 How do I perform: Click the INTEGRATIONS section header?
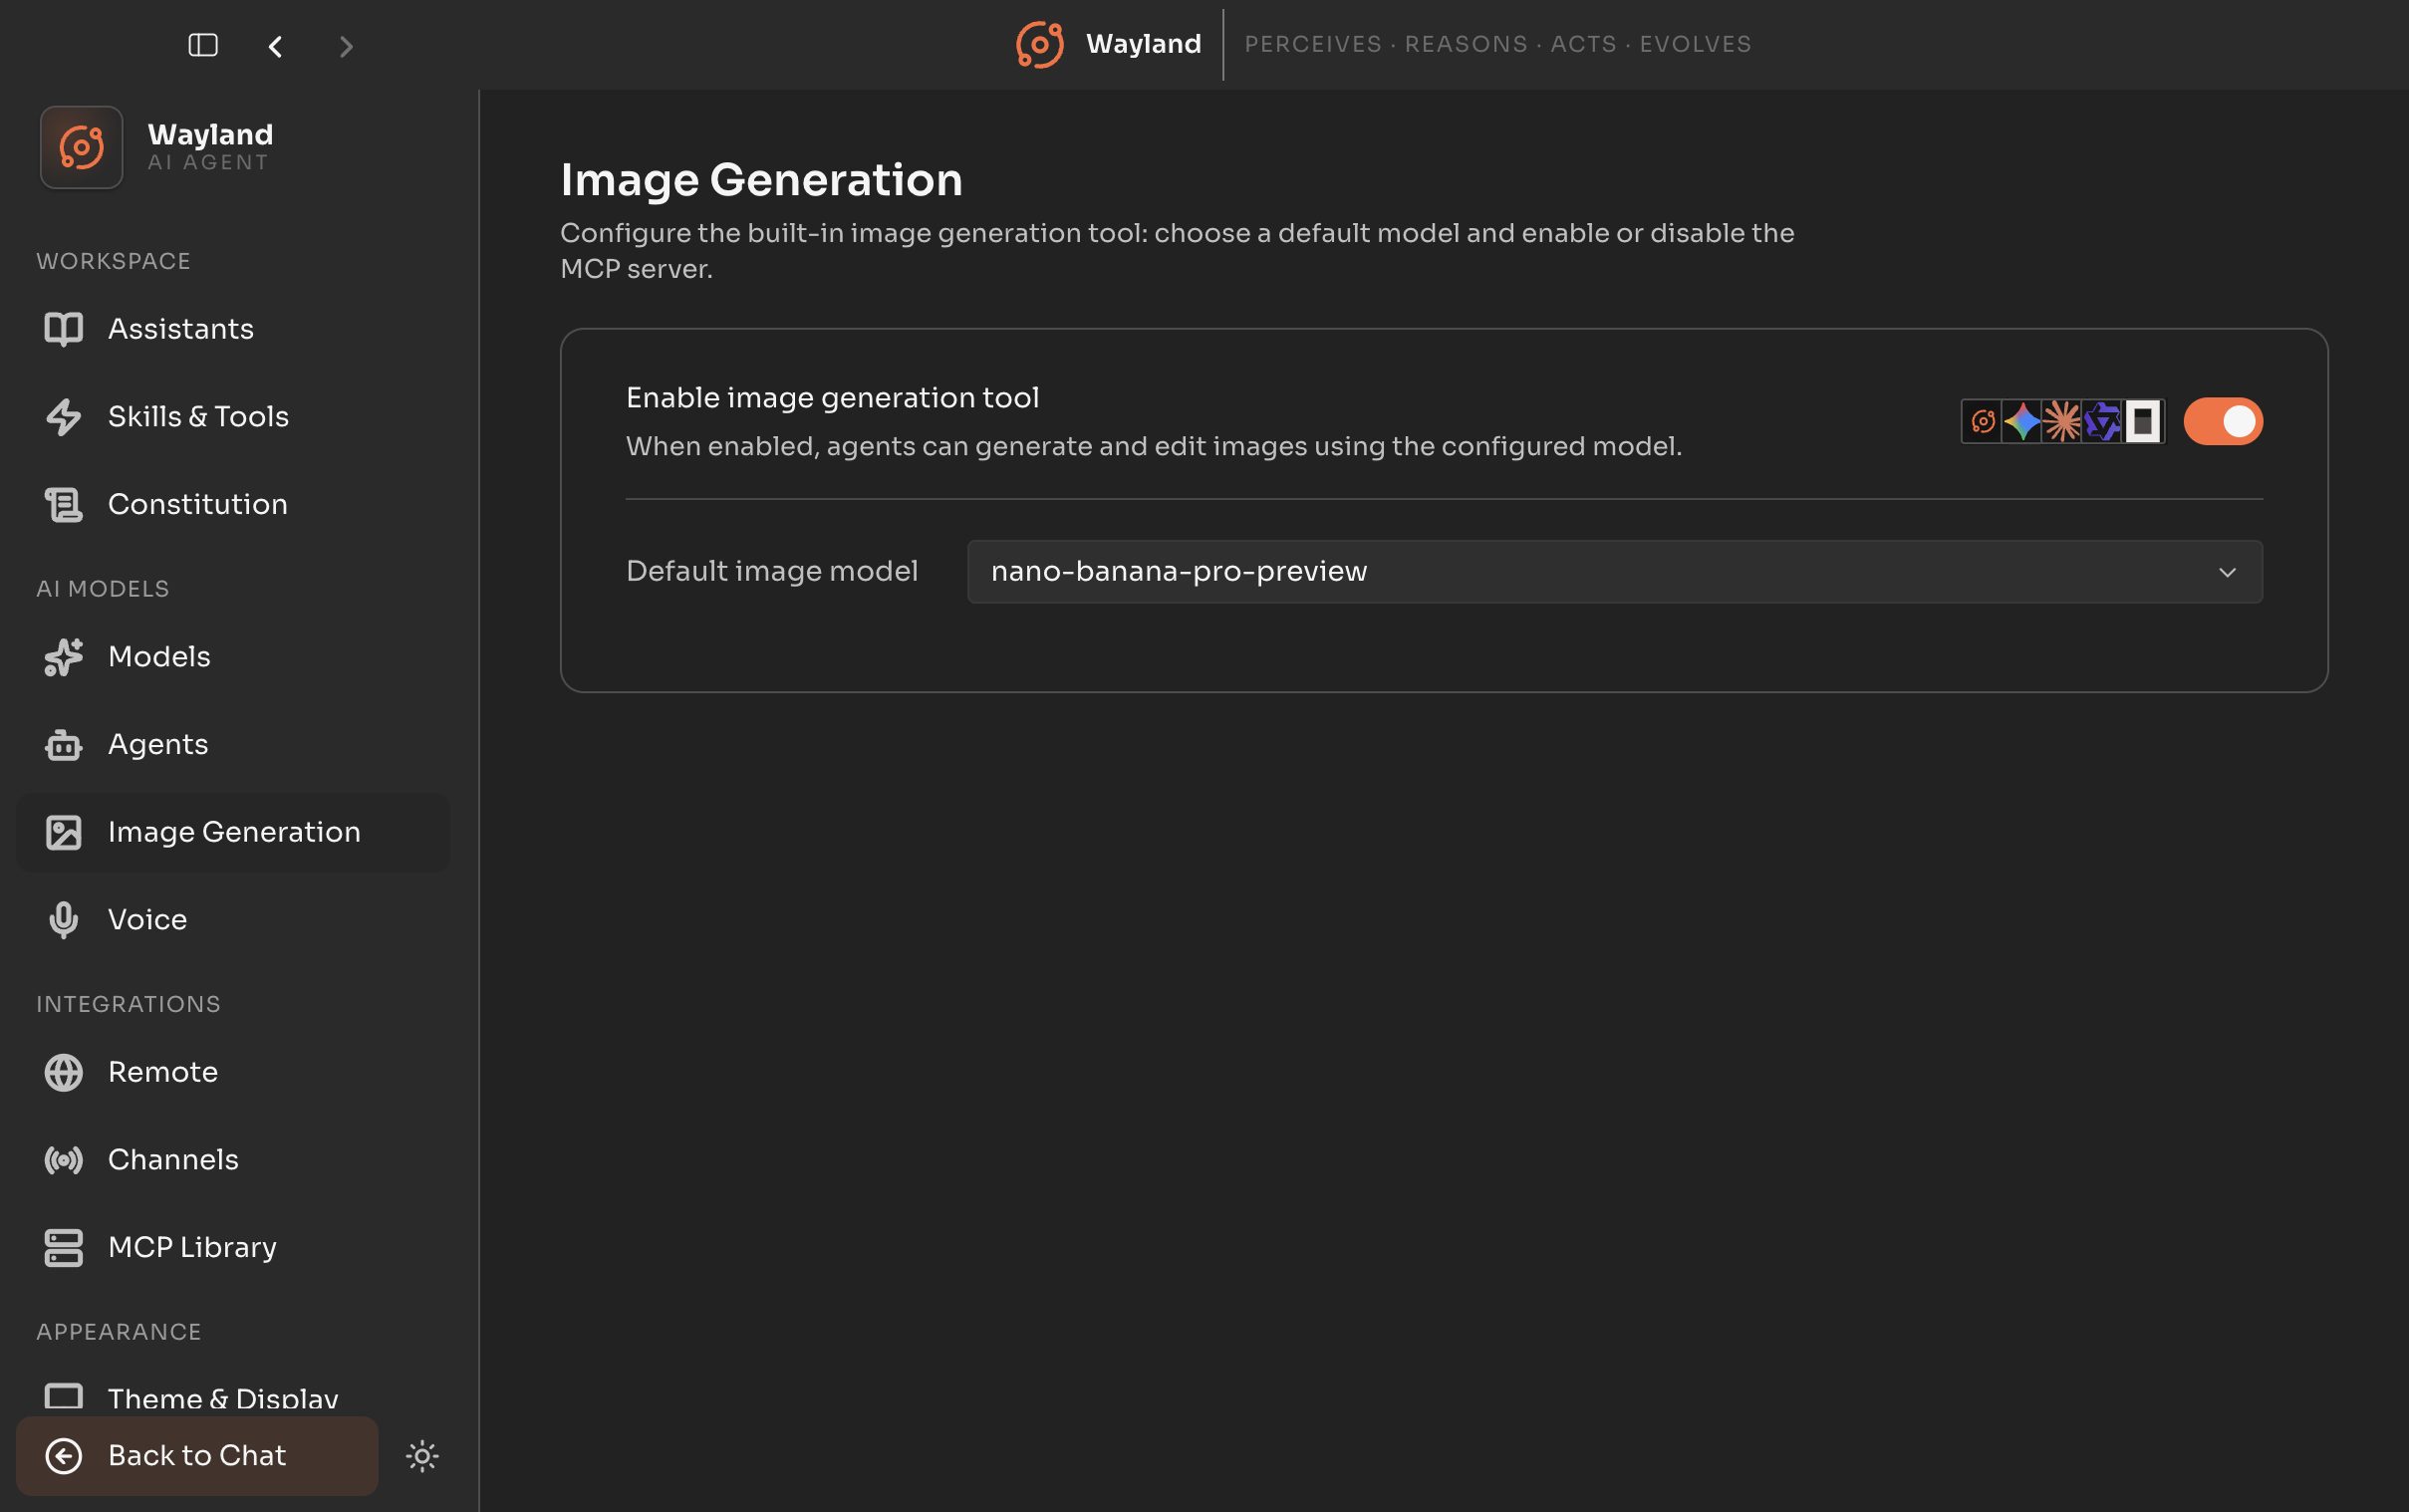point(128,1004)
